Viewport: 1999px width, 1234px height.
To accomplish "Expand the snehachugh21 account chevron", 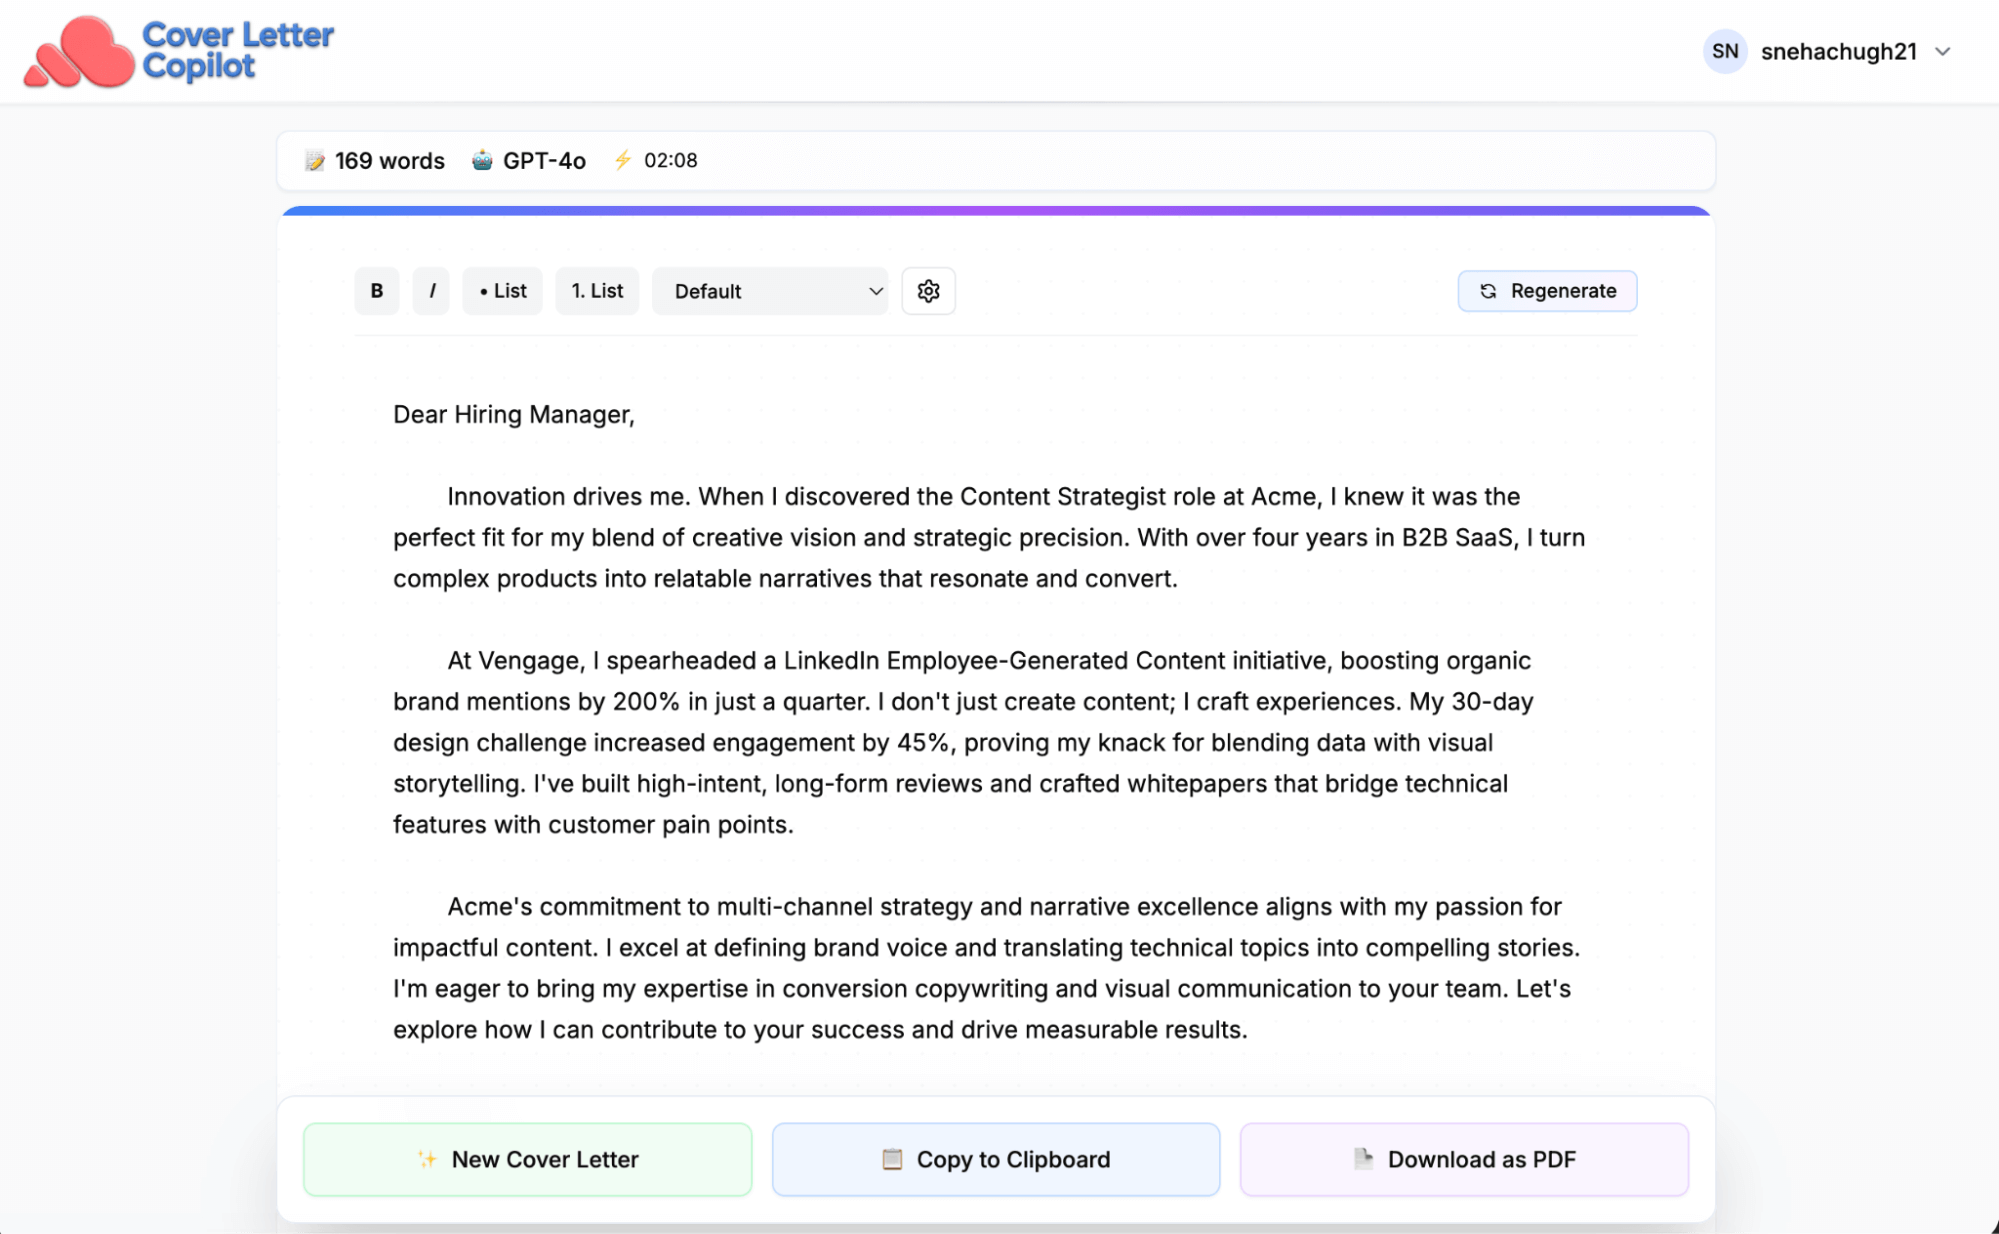I will pyautogui.click(x=1942, y=52).
